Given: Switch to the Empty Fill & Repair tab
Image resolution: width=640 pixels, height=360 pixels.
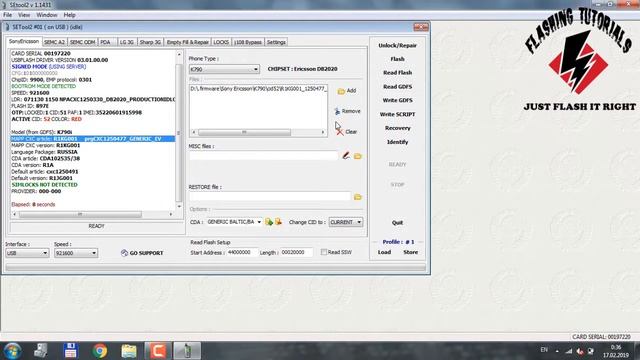Looking at the screenshot, I should (x=187, y=42).
